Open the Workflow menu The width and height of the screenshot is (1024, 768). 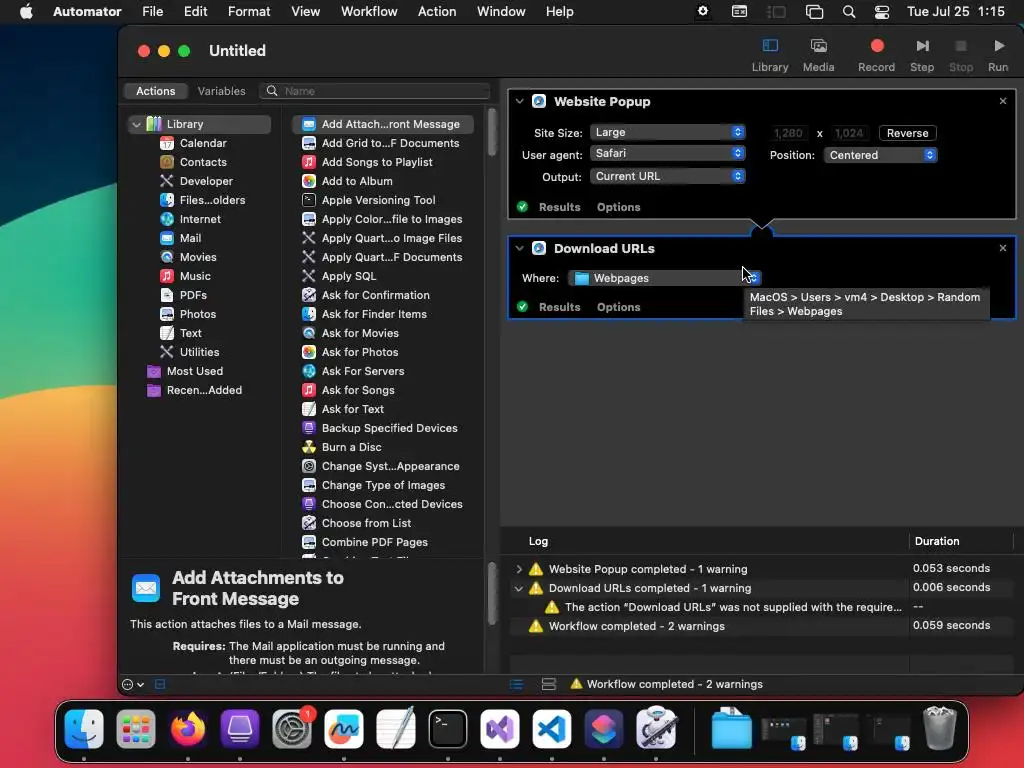pyautogui.click(x=369, y=11)
